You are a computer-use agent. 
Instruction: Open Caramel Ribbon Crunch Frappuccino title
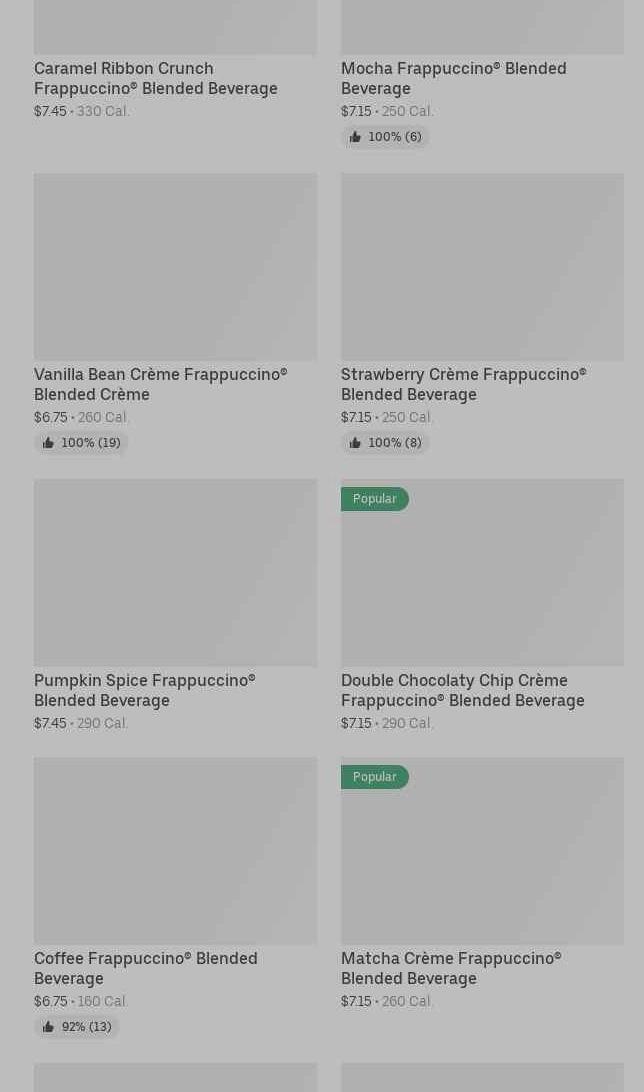(x=156, y=78)
